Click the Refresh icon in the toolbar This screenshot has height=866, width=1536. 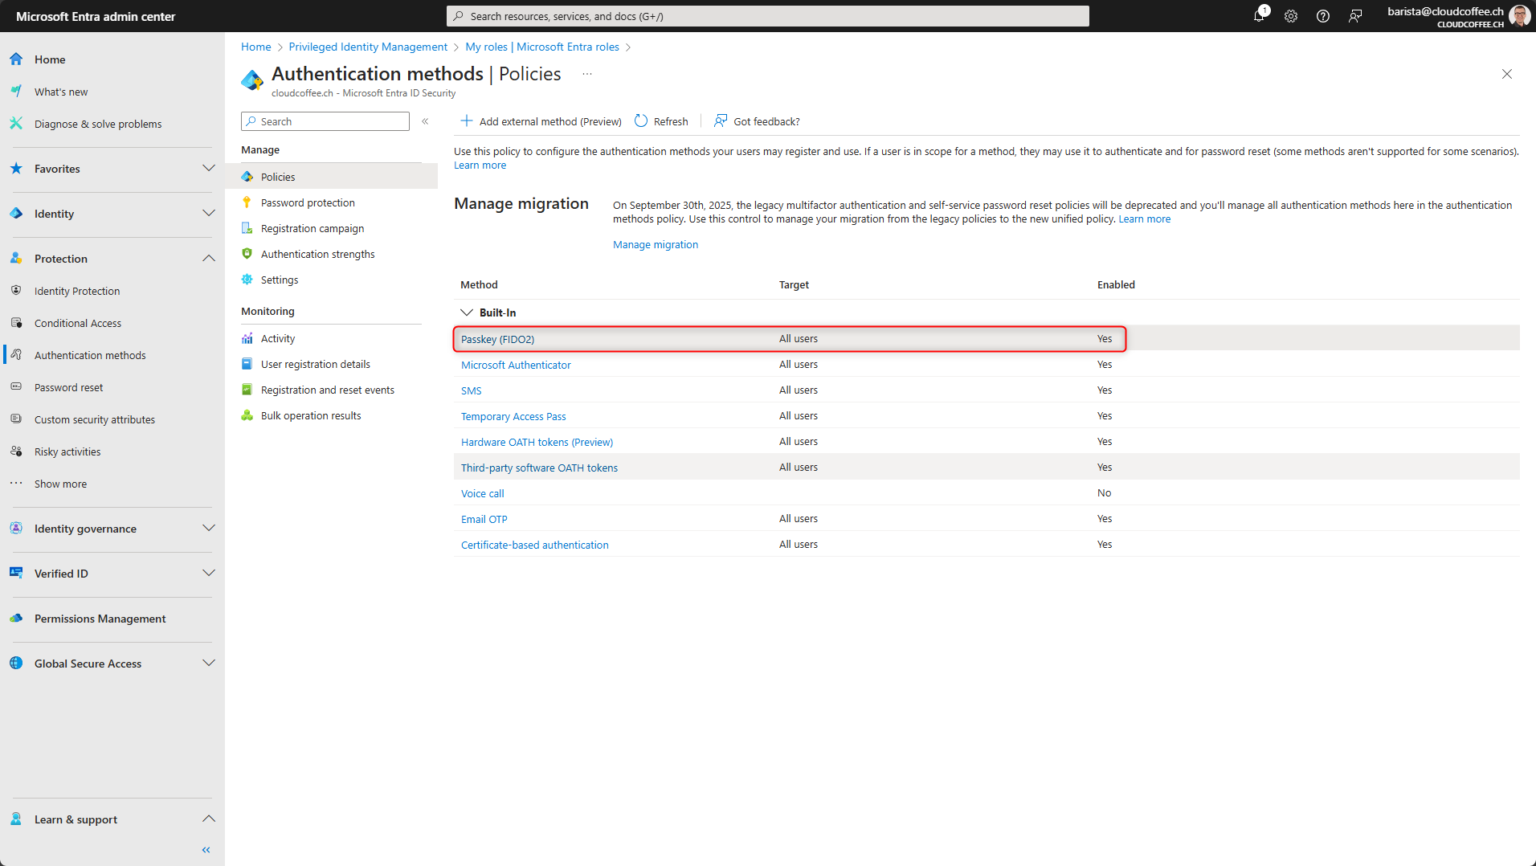pos(641,121)
